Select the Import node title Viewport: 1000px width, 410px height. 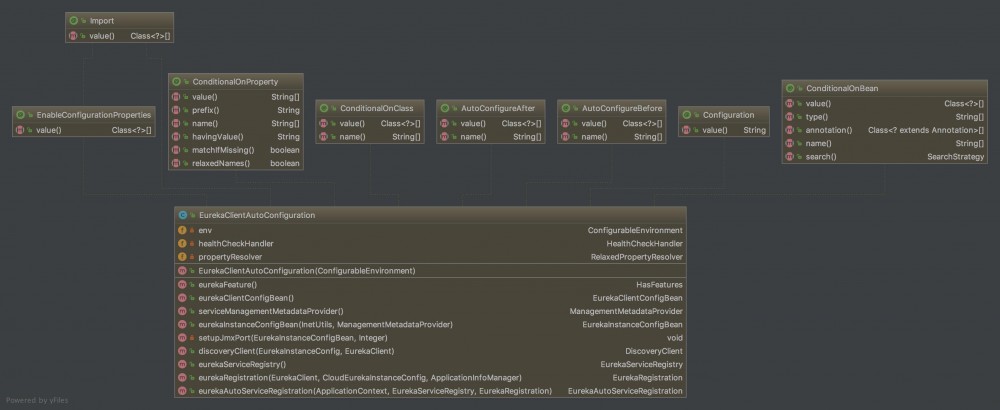coord(102,21)
